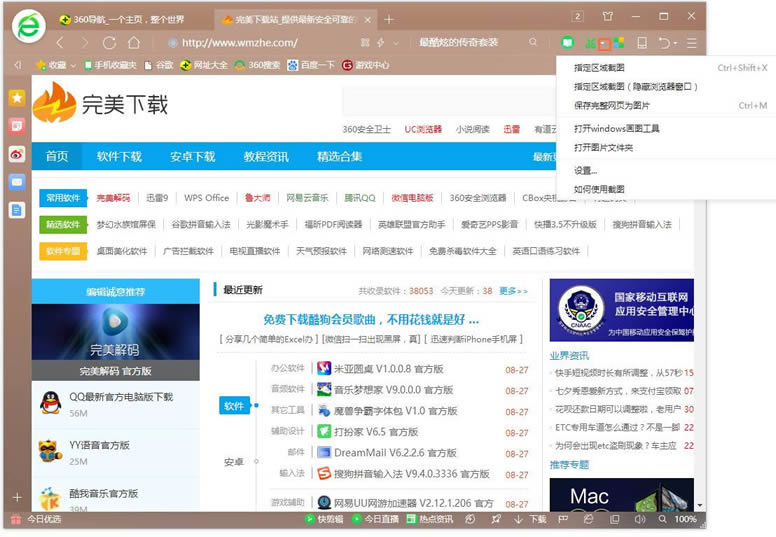This screenshot has height=537, width=776.
Task: Open the skin (shirt) icon in title bar
Action: (x=608, y=16)
